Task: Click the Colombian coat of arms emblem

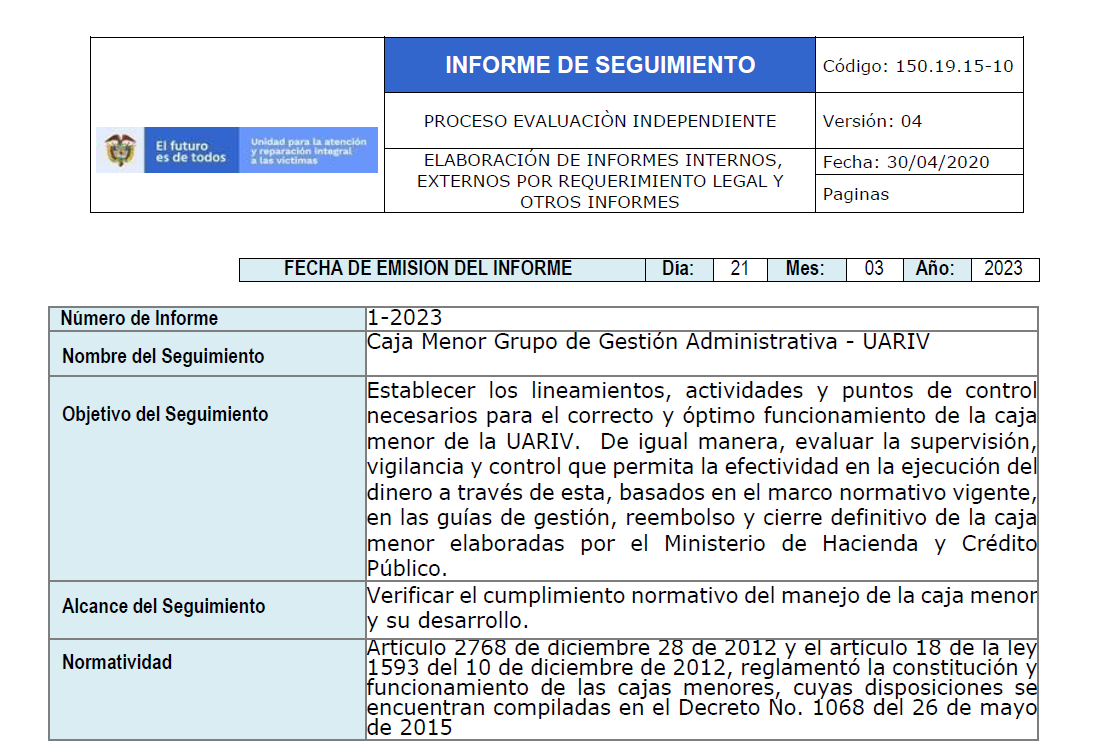Action: click(120, 150)
